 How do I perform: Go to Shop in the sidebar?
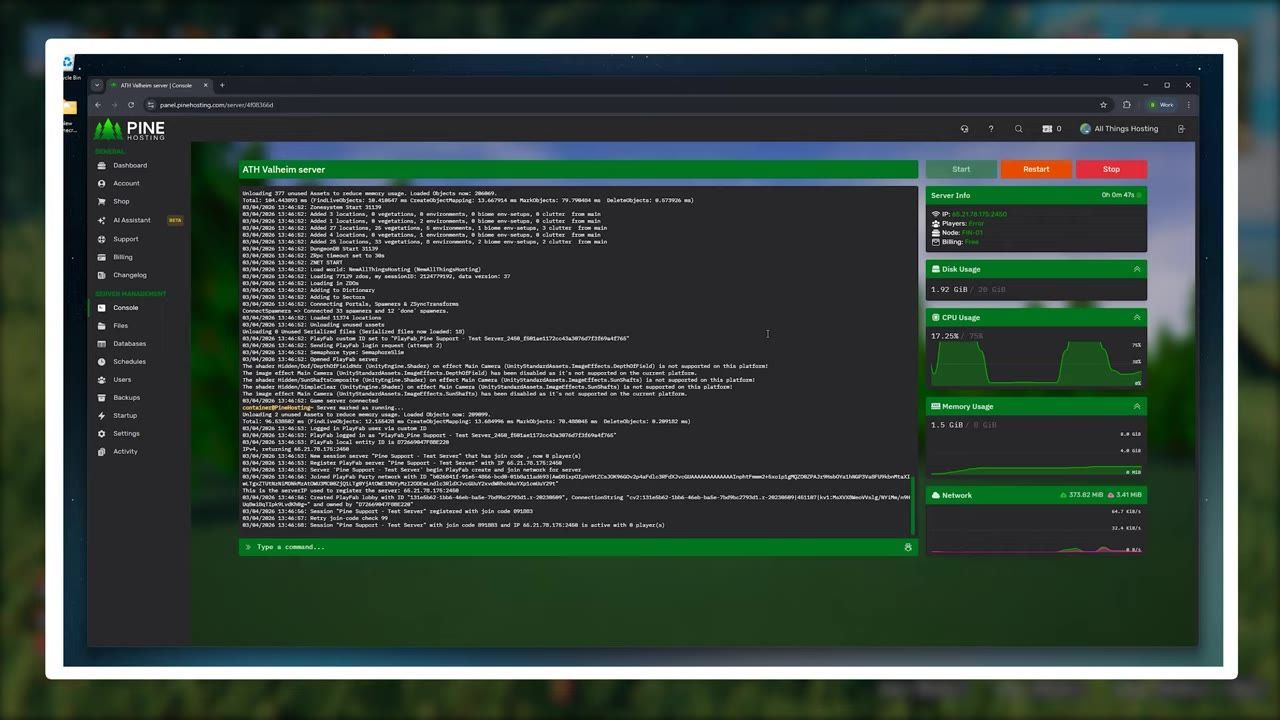121,201
